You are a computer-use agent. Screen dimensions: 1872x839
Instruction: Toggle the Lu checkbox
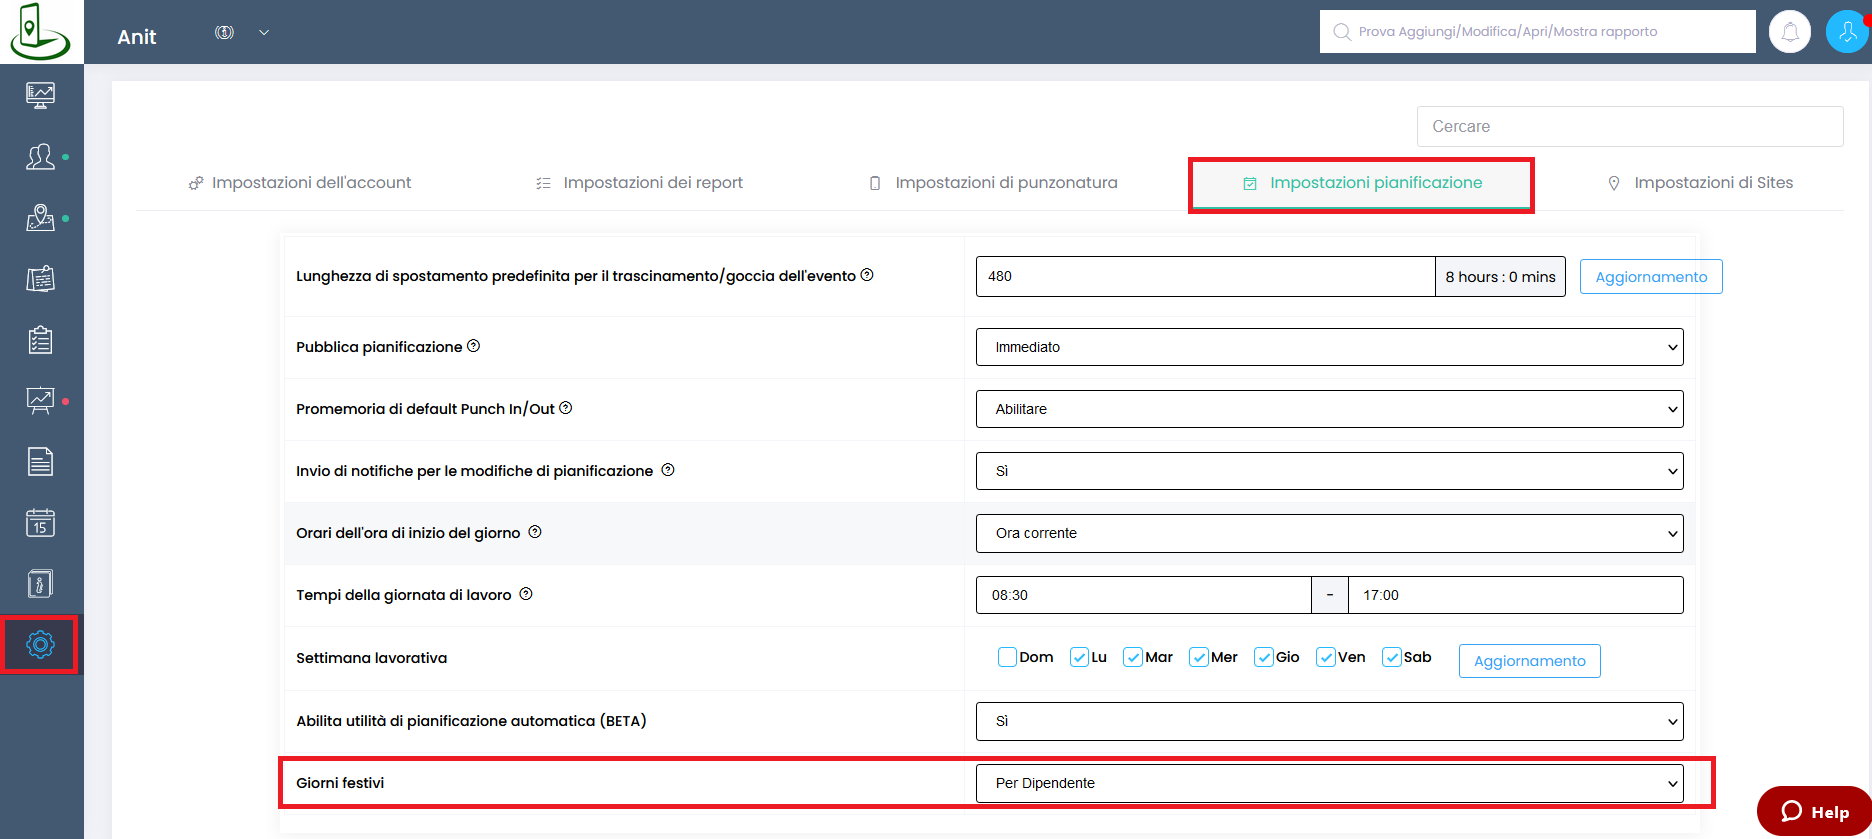(1079, 657)
